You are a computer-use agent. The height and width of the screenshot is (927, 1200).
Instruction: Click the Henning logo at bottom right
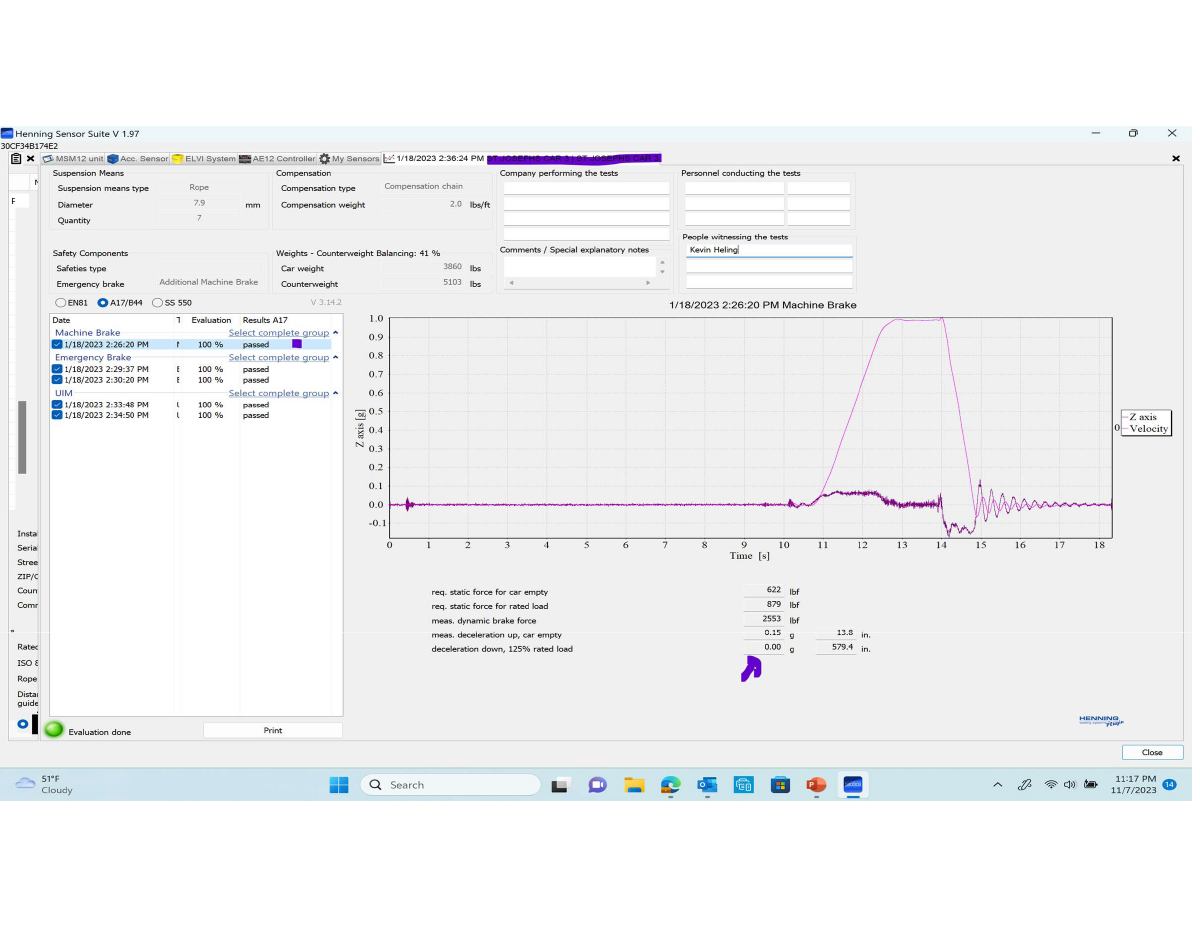click(x=1101, y=720)
